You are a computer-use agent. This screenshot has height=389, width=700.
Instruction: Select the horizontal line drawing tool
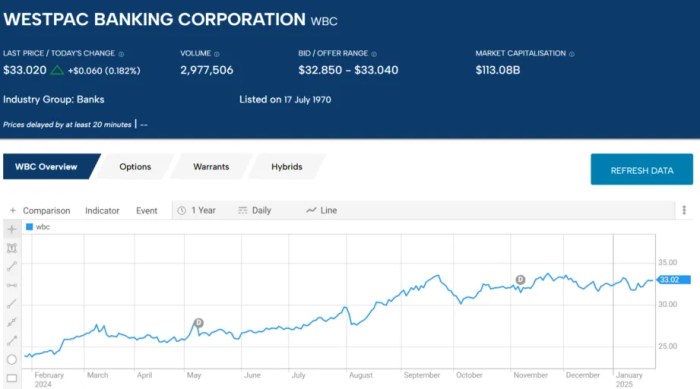12,285
